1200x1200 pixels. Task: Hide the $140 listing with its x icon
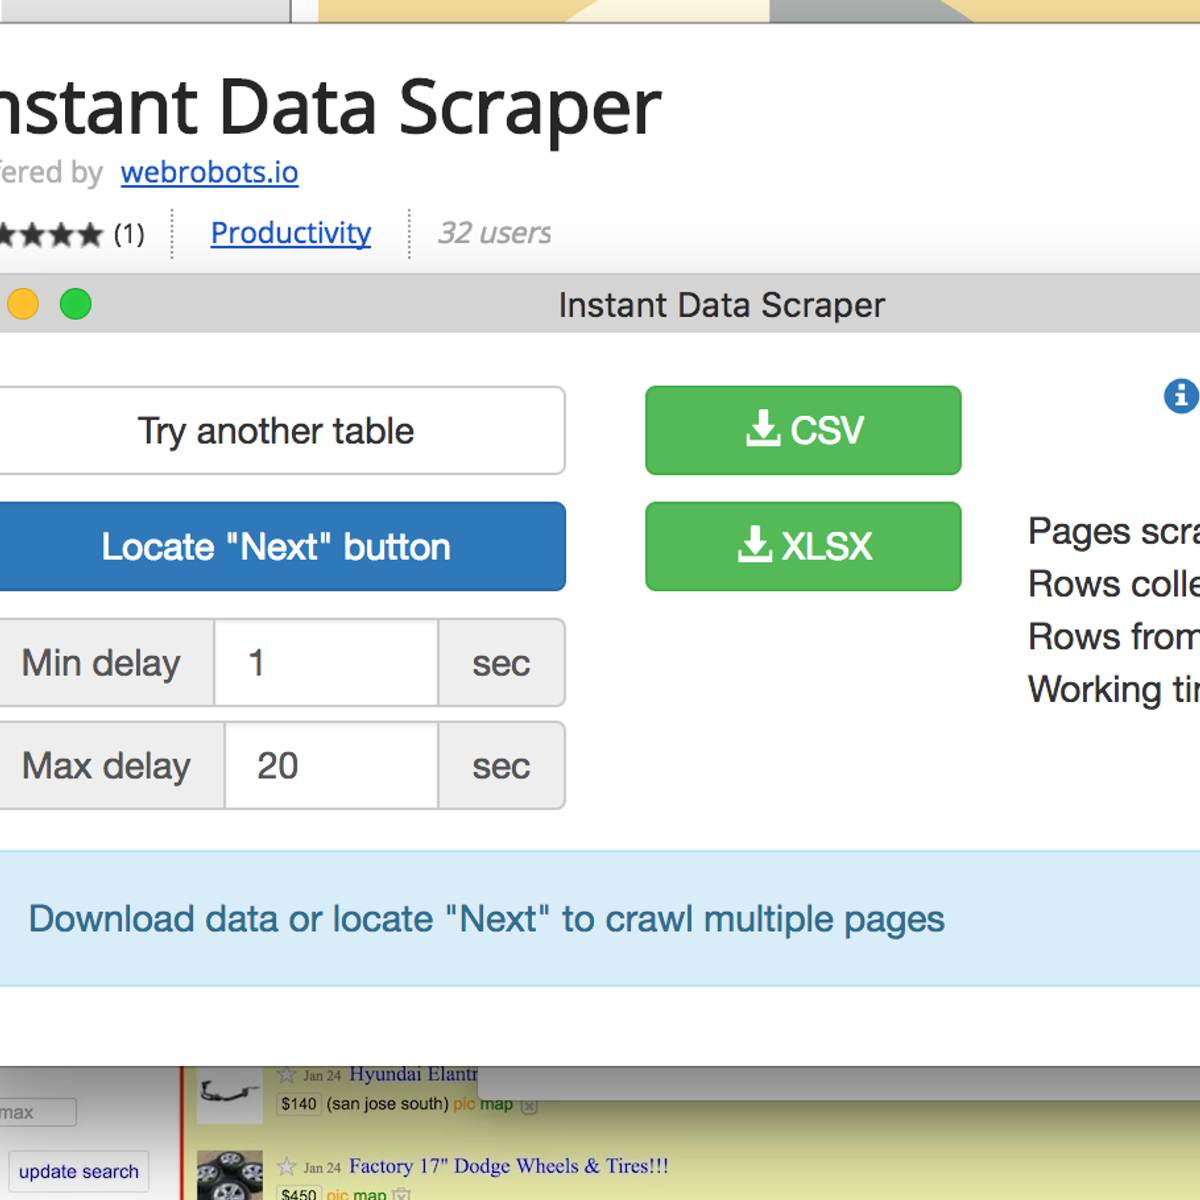point(529,1105)
